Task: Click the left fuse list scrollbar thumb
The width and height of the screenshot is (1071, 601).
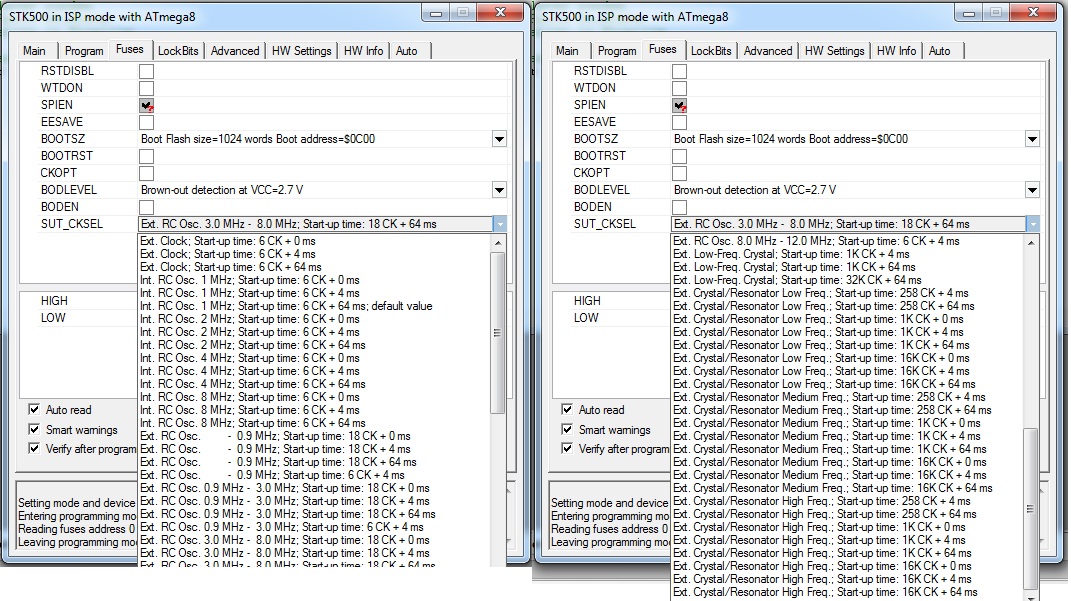Action: coord(498,333)
